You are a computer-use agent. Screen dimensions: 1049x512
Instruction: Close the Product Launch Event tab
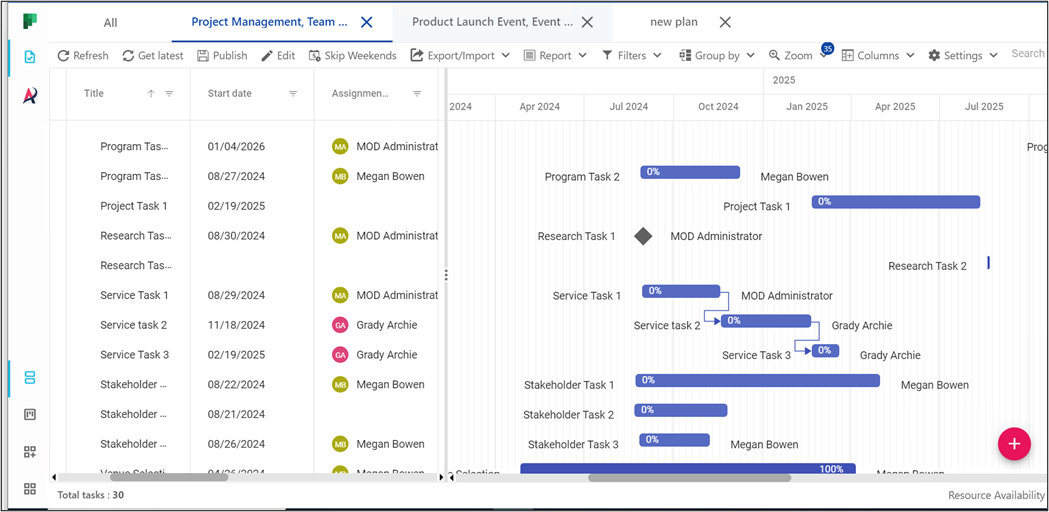pos(587,22)
